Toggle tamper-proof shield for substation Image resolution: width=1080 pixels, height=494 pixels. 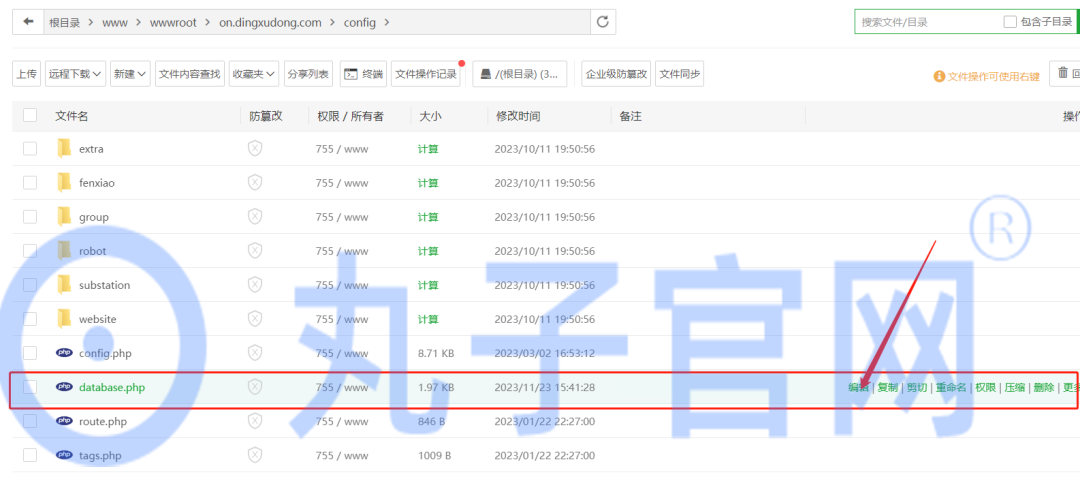(x=255, y=285)
